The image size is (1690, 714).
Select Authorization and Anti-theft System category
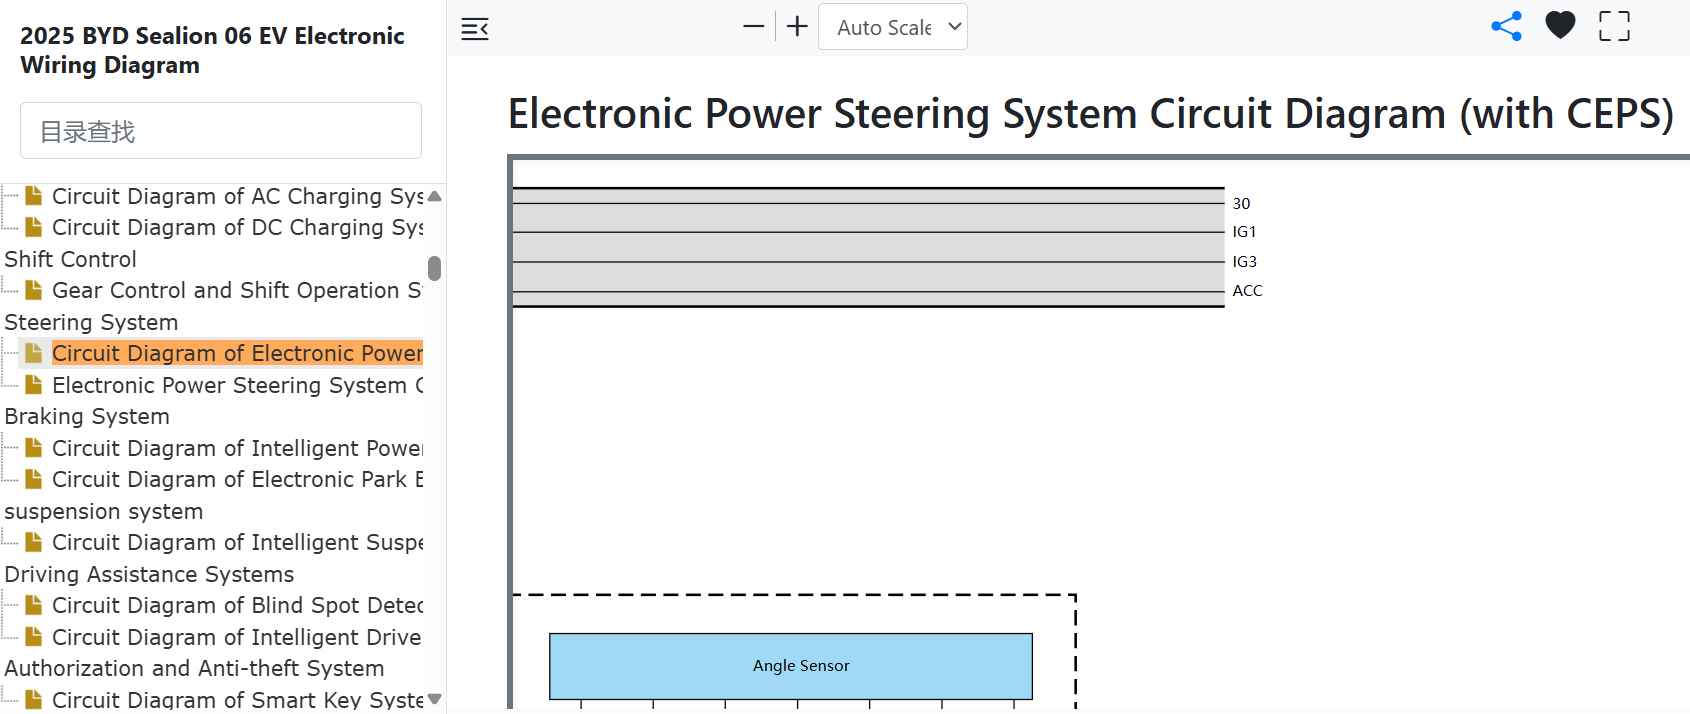point(194,668)
